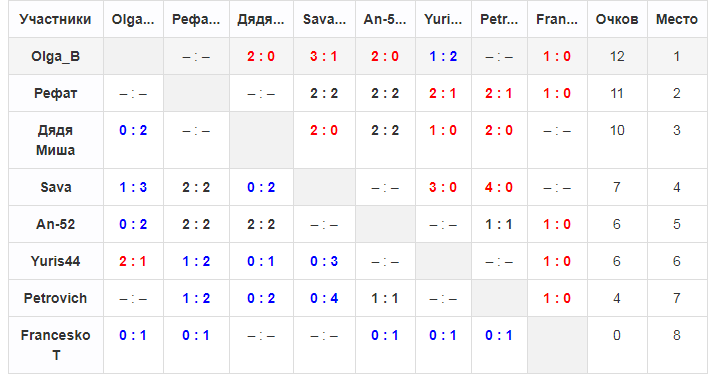Click the An-52 participant name
Viewport: 713px width, 380px height.
pyautogui.click(x=55, y=224)
